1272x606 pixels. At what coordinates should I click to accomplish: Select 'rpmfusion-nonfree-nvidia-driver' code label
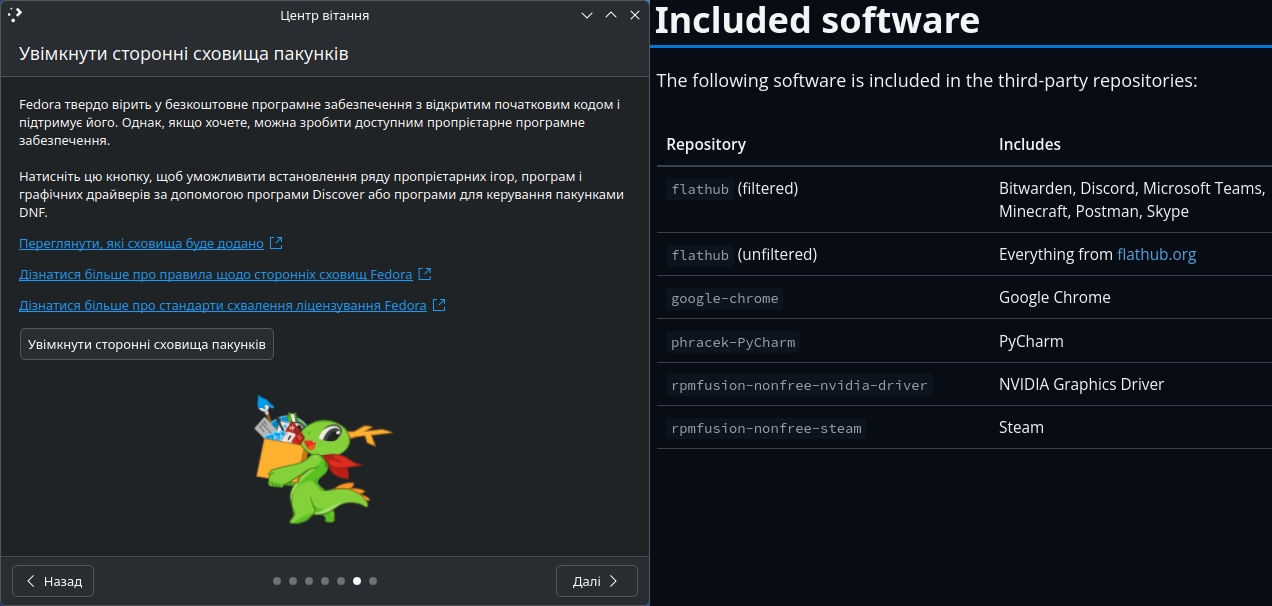pyautogui.click(x=799, y=385)
